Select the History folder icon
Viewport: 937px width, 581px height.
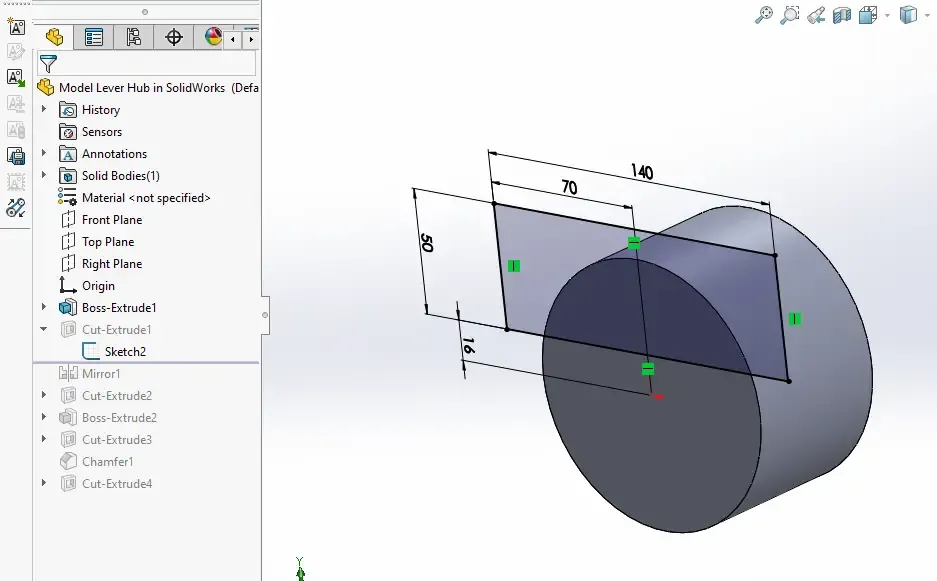point(68,110)
